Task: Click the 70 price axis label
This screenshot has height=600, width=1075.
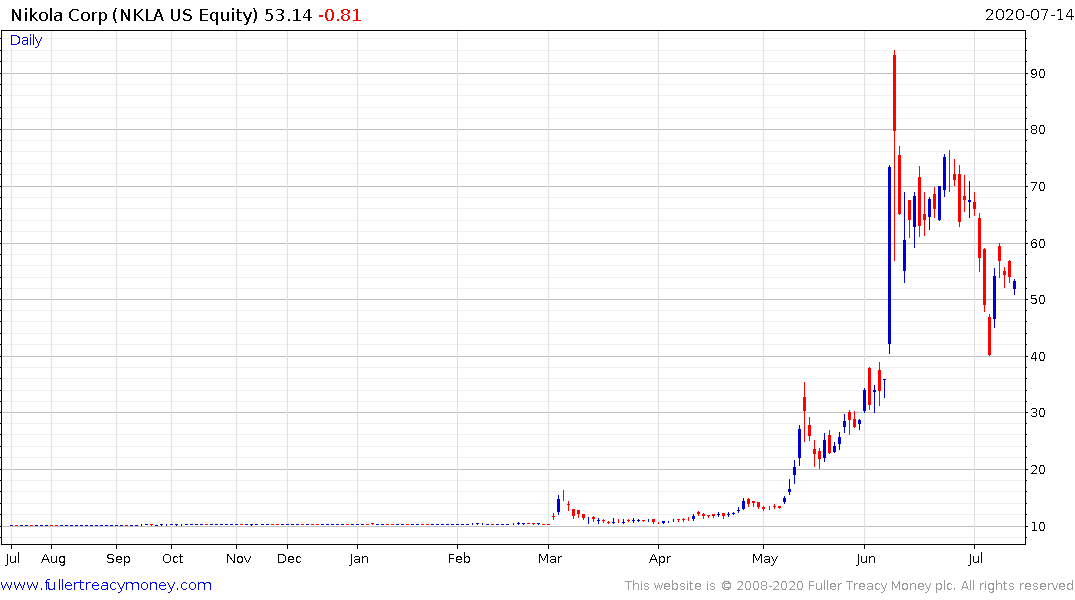Action: 1038,187
